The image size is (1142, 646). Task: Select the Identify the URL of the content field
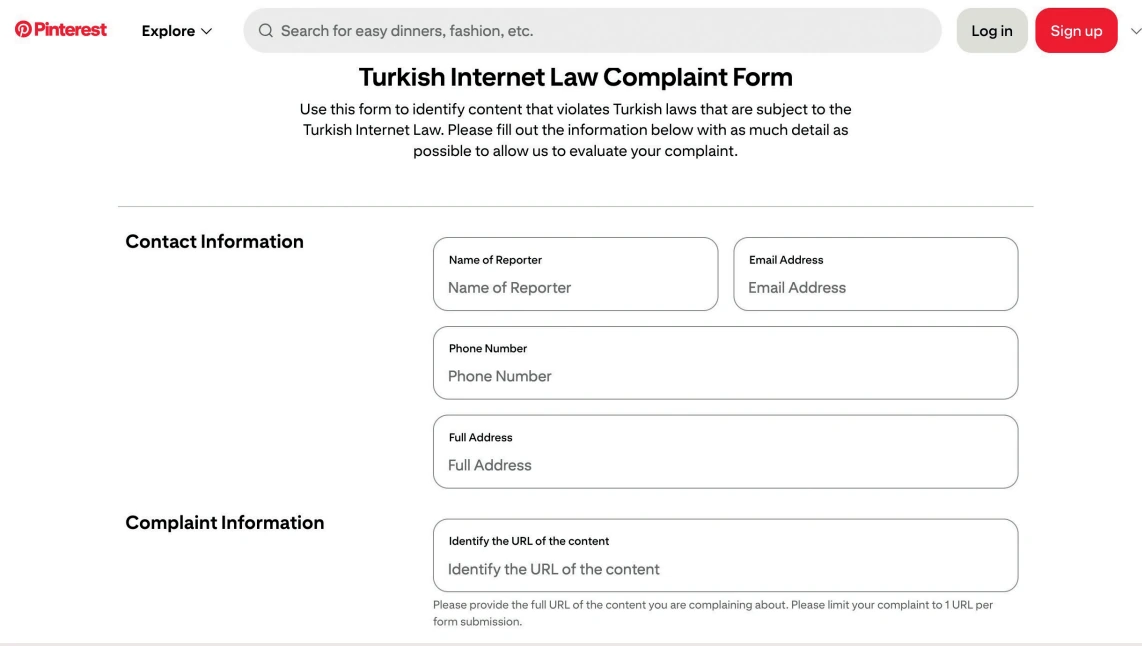click(x=725, y=555)
